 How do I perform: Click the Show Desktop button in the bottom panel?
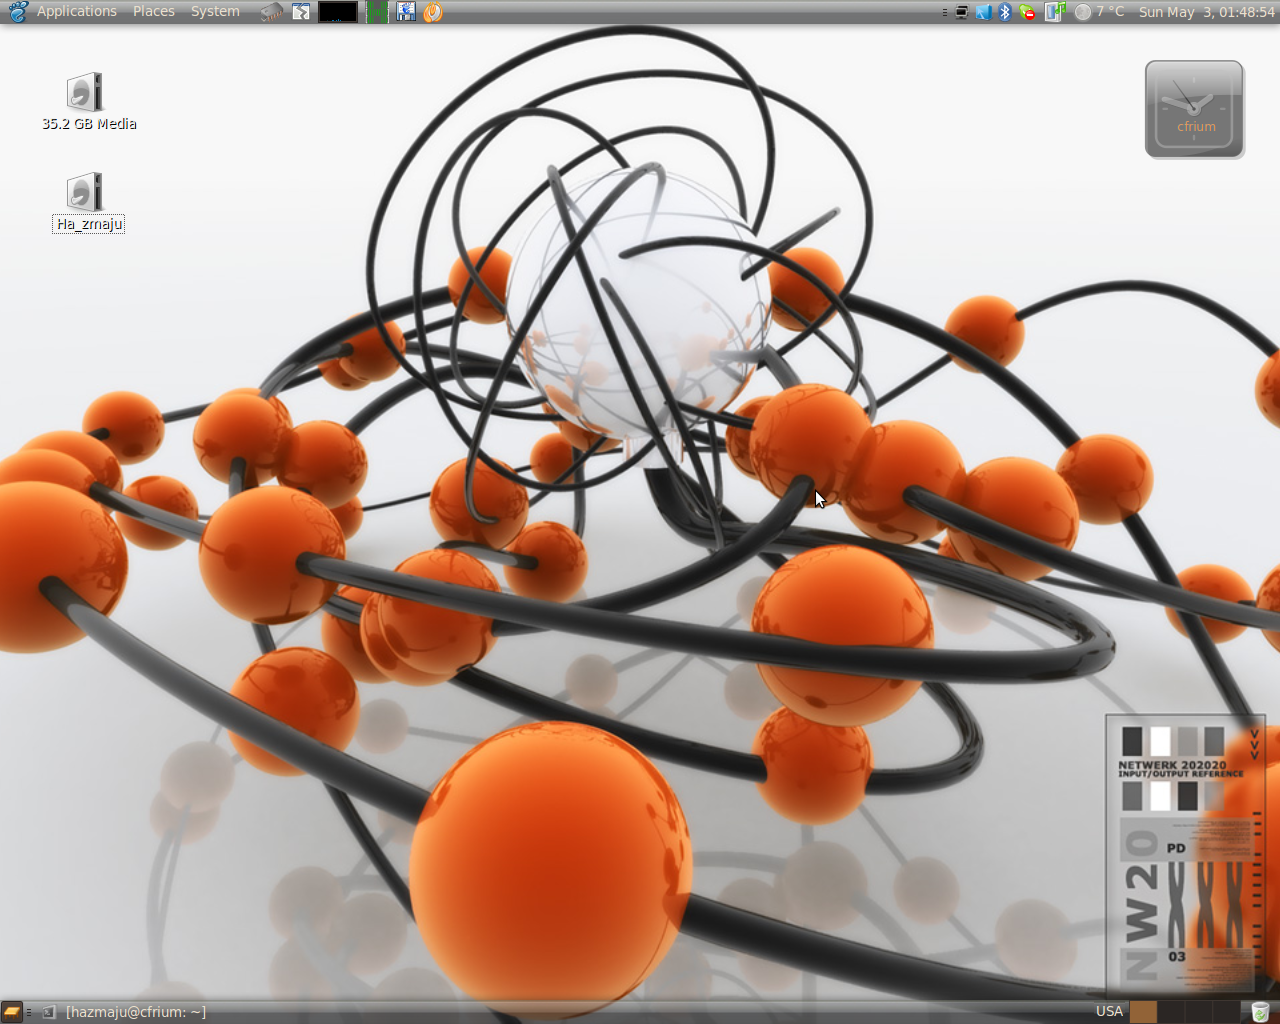coord(12,1012)
